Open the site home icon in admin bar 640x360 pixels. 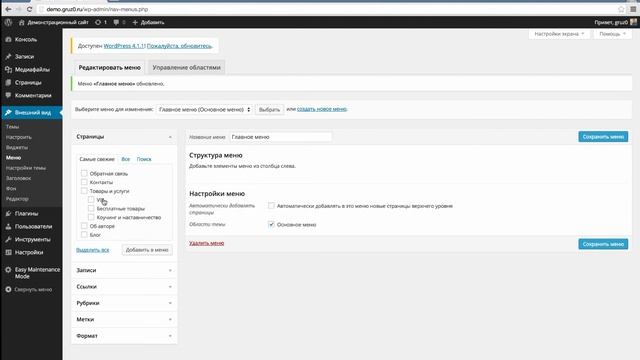pyautogui.click(x=22, y=22)
